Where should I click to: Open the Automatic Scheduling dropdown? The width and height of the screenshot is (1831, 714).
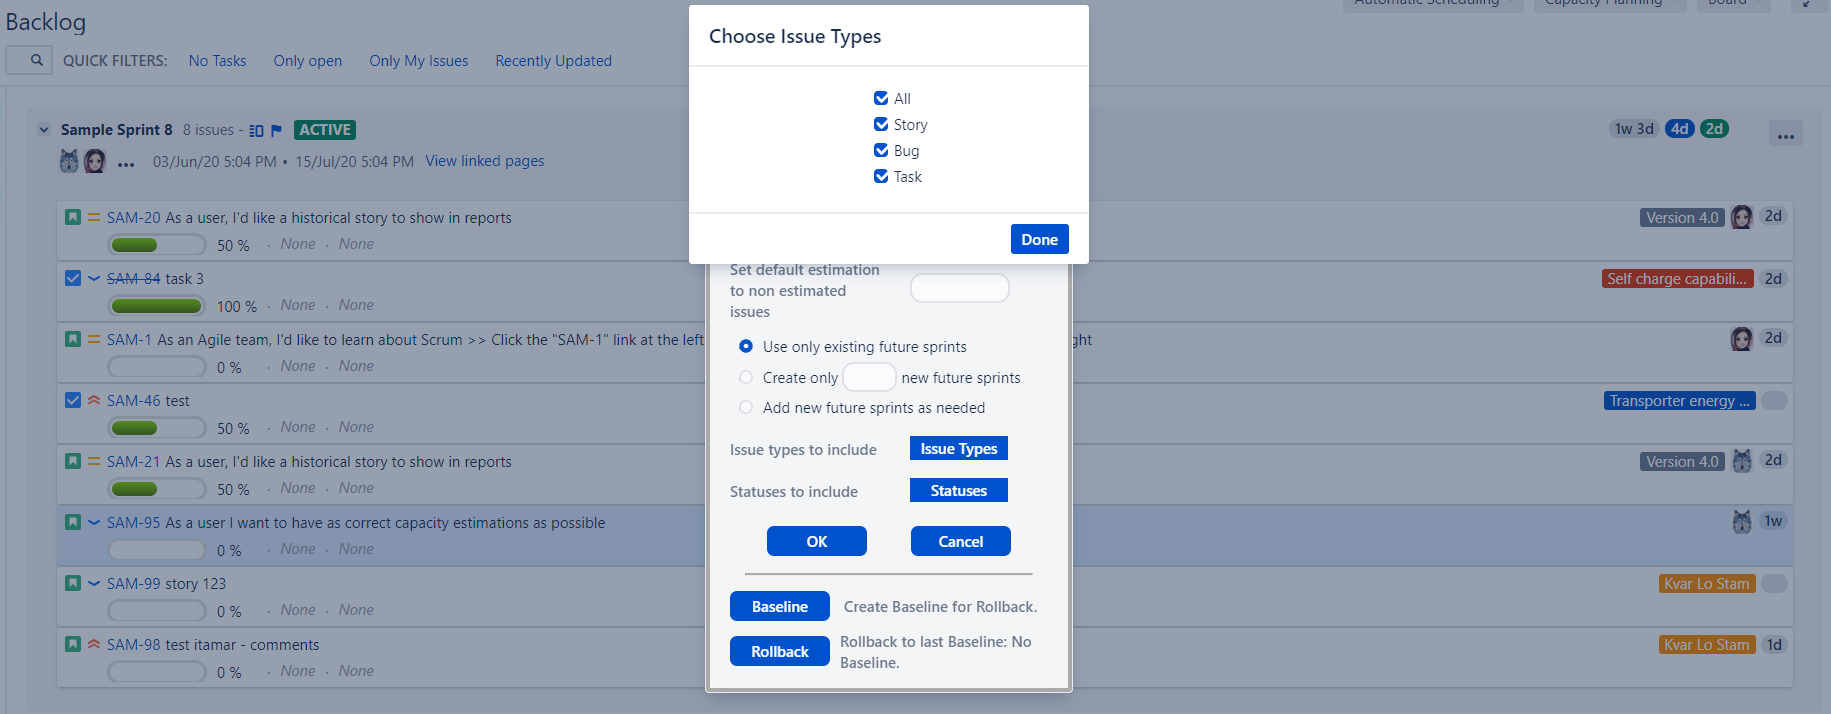click(1433, 4)
